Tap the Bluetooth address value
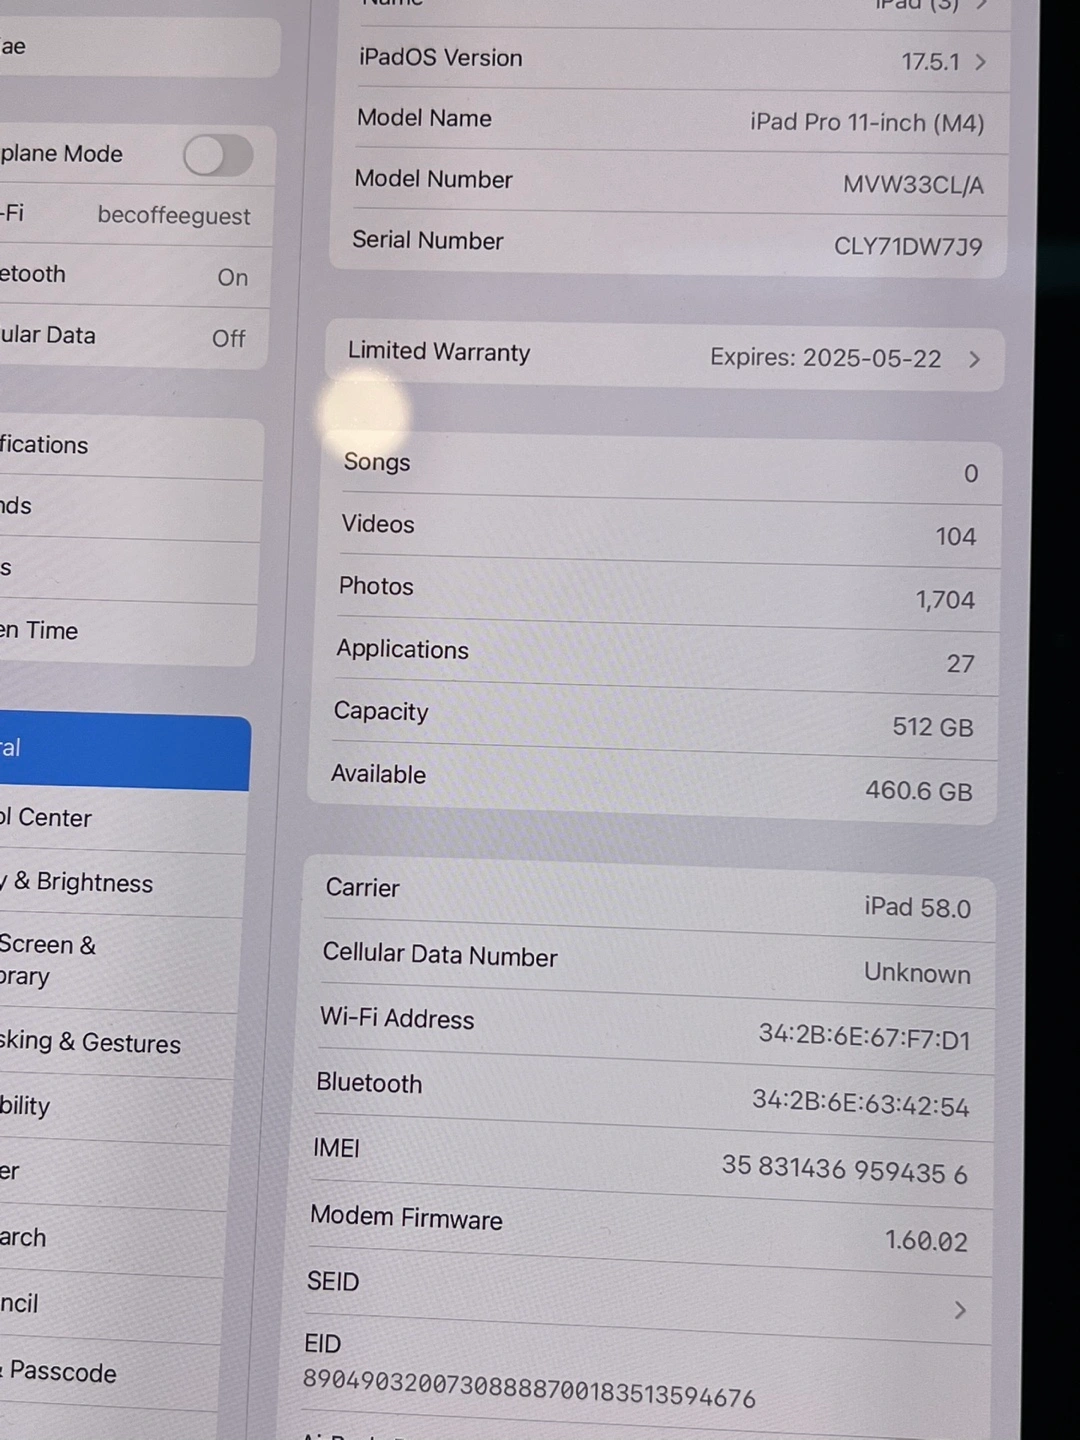1080x1440 pixels. pyautogui.click(x=861, y=1104)
